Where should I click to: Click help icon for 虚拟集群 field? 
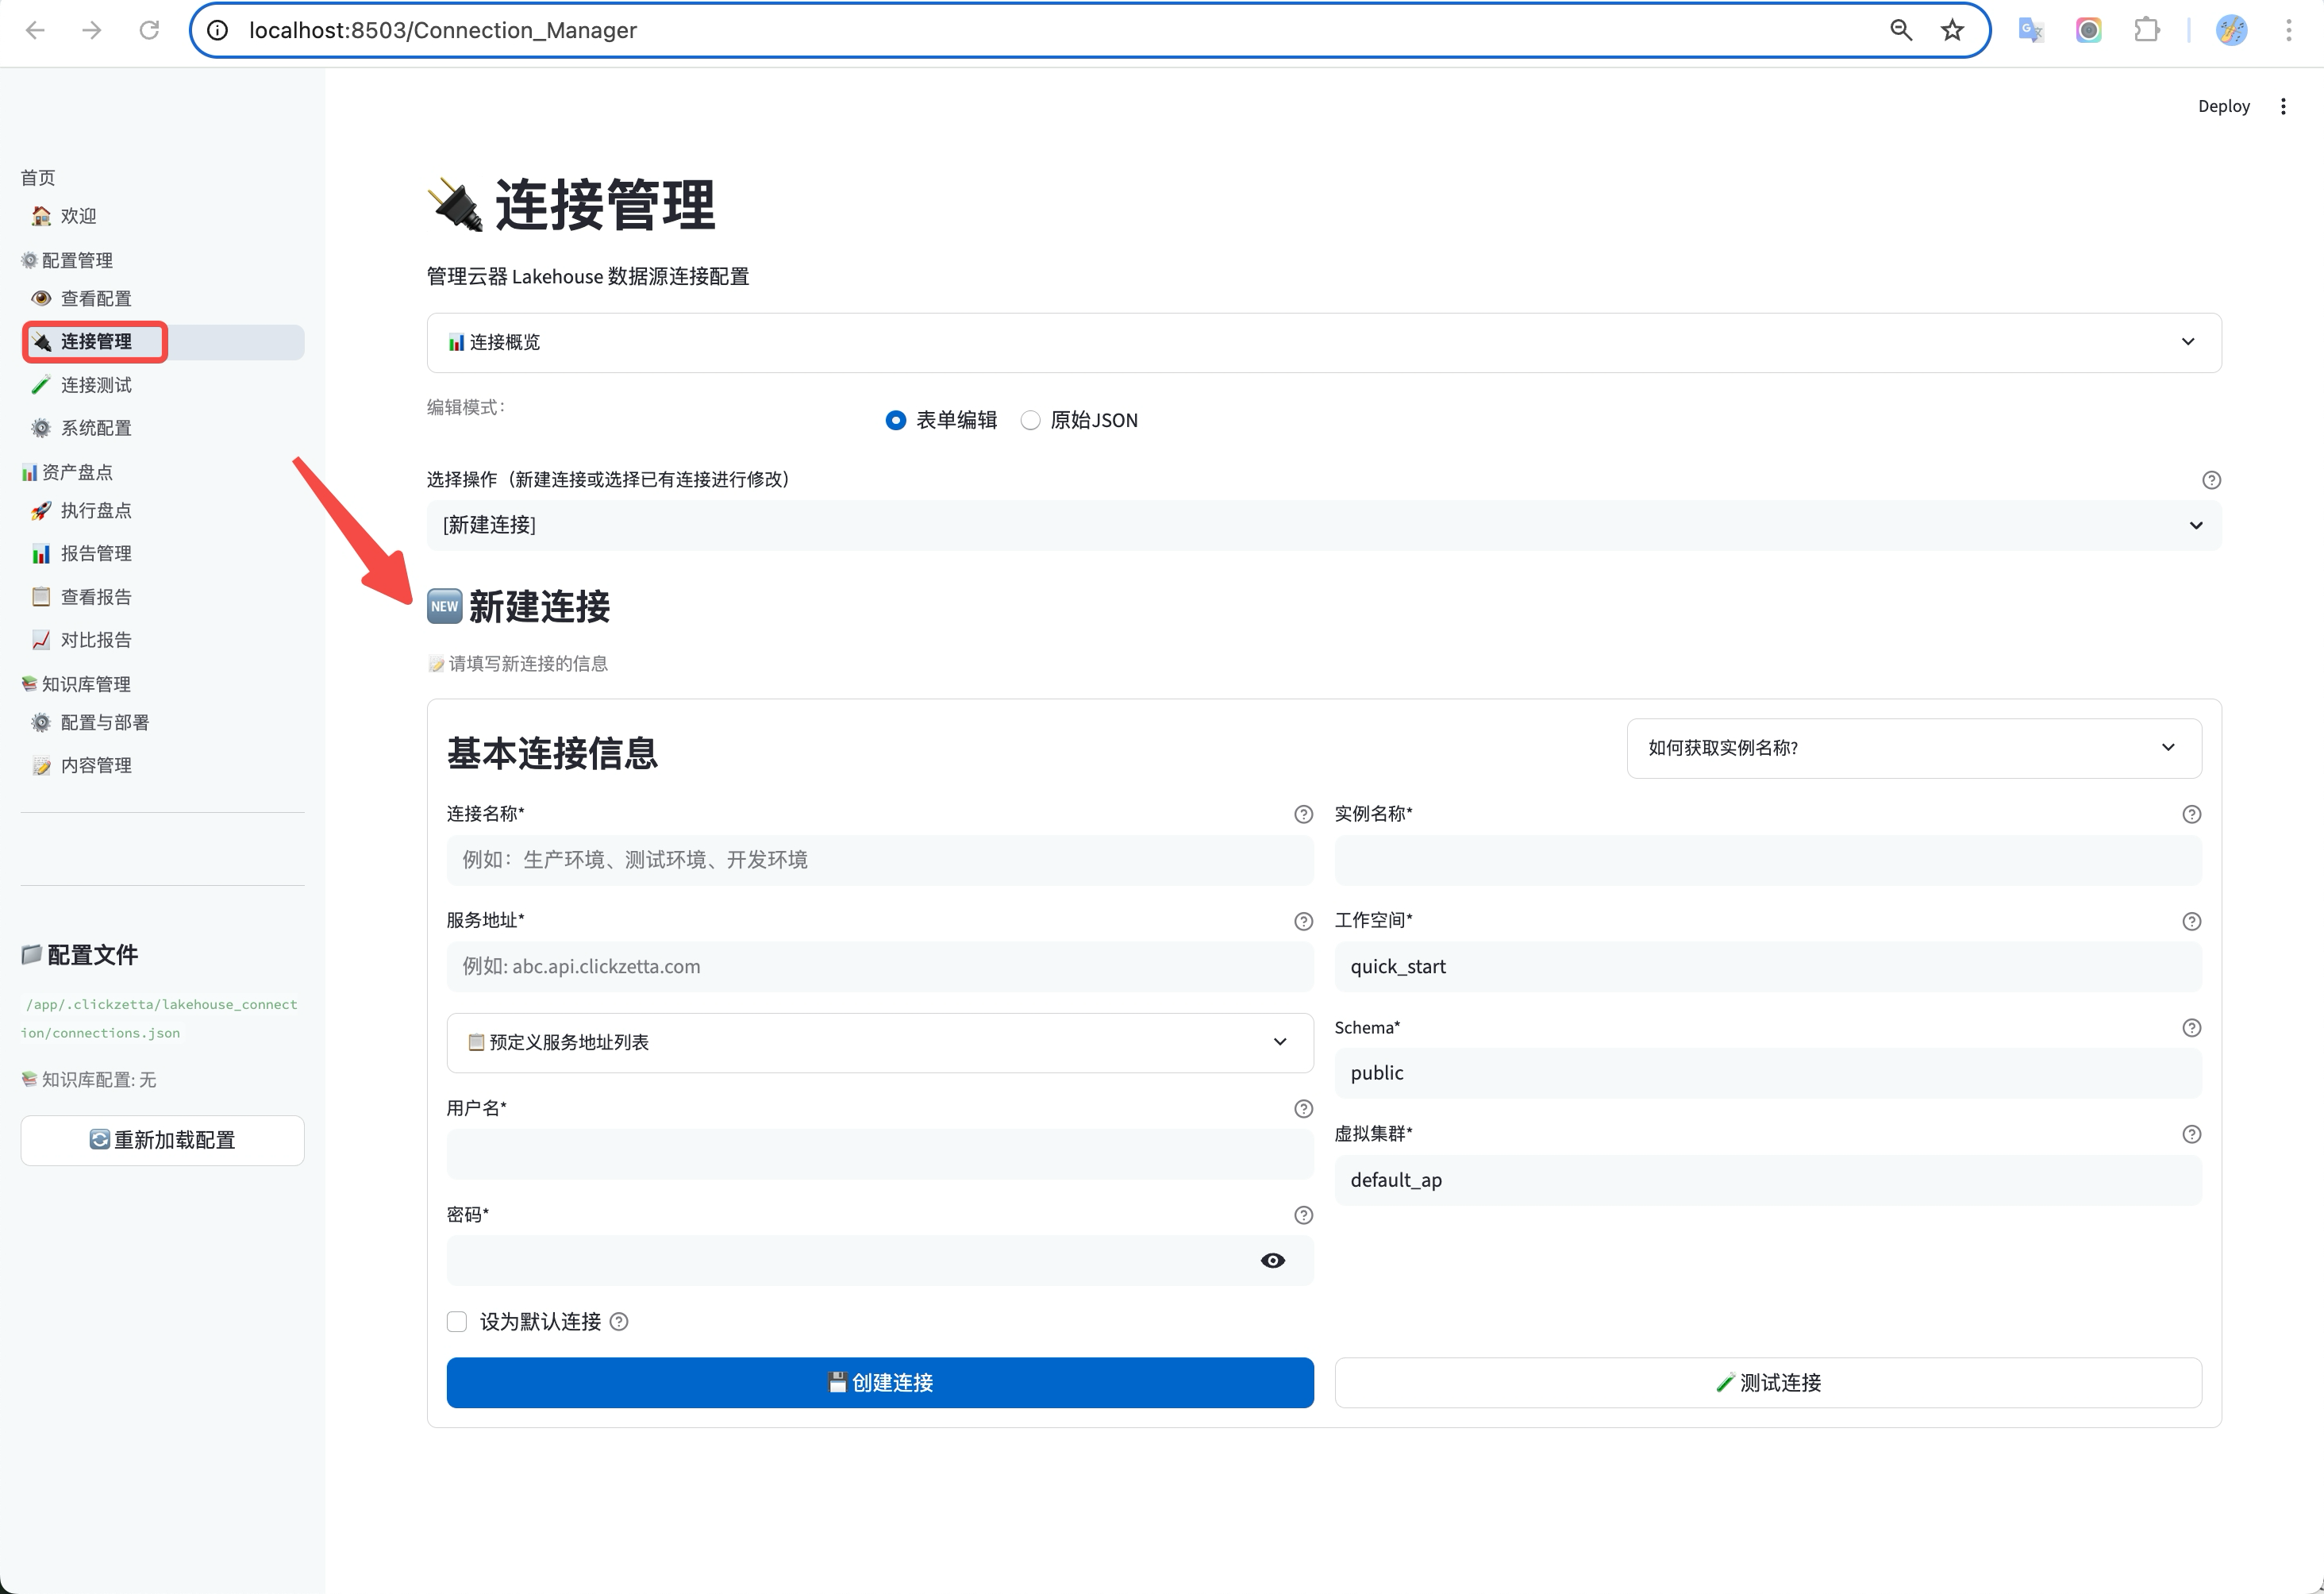coord(2191,1134)
